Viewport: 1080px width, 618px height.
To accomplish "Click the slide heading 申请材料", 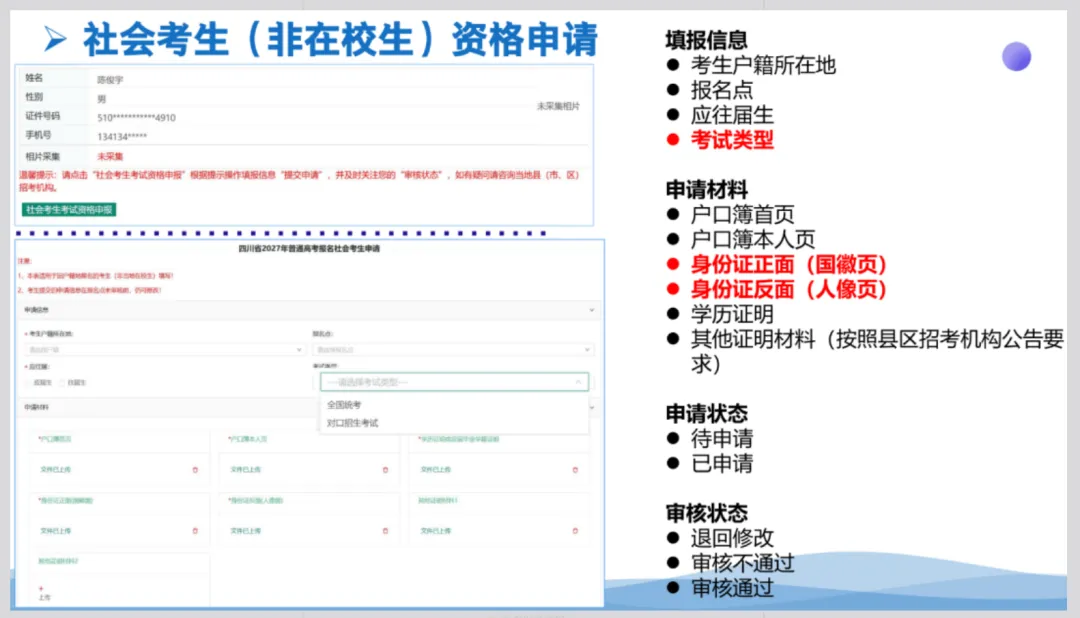I will click(706, 189).
